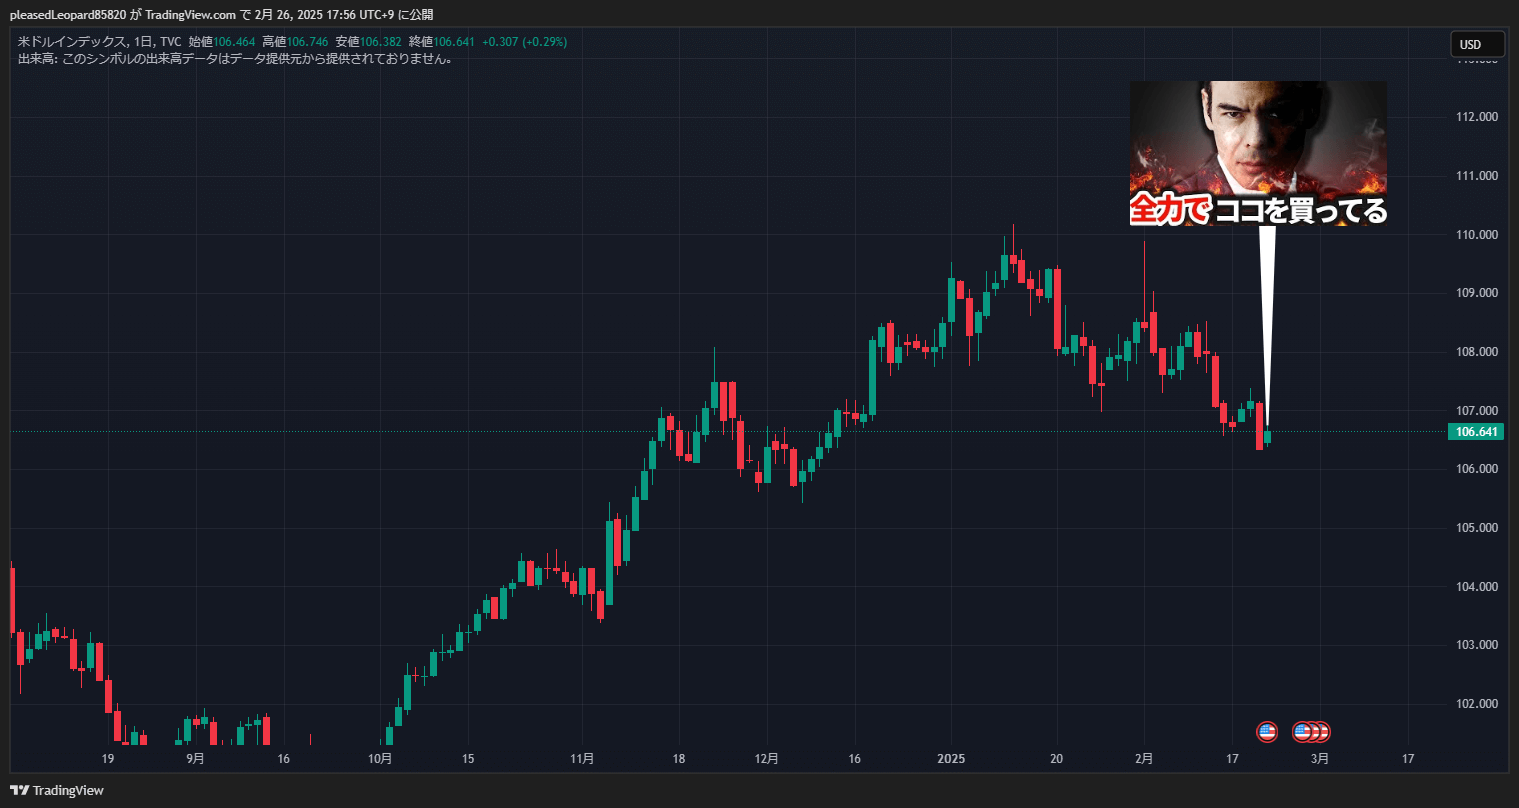
Task: Select the 全力でココを買ってる text annotation
Action: click(1257, 210)
